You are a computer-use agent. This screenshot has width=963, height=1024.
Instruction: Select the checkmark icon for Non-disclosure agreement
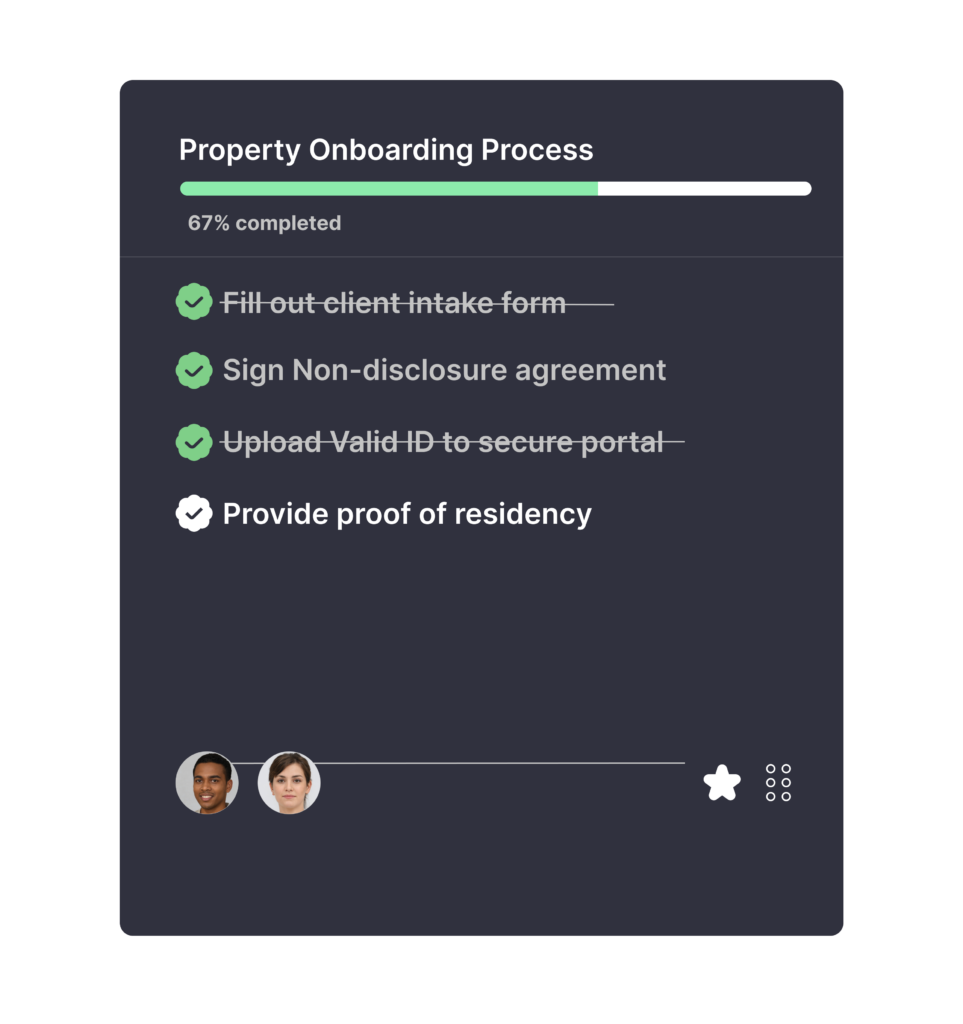(x=193, y=370)
